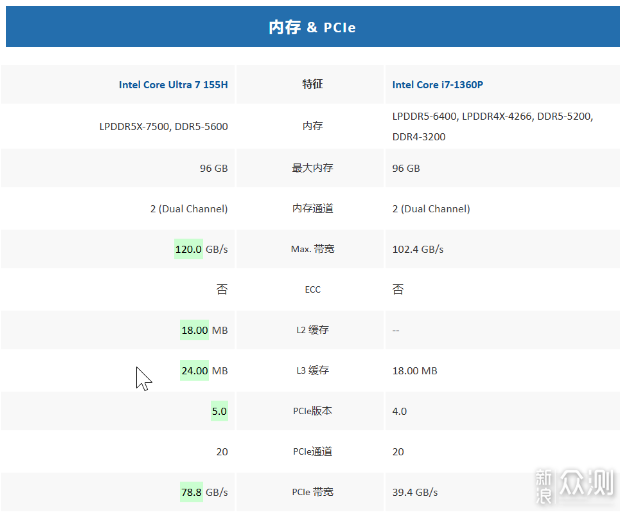Image resolution: width=624 pixels, height=514 pixels.
Task: Click the 最大内存 feature label
Action: (312, 168)
